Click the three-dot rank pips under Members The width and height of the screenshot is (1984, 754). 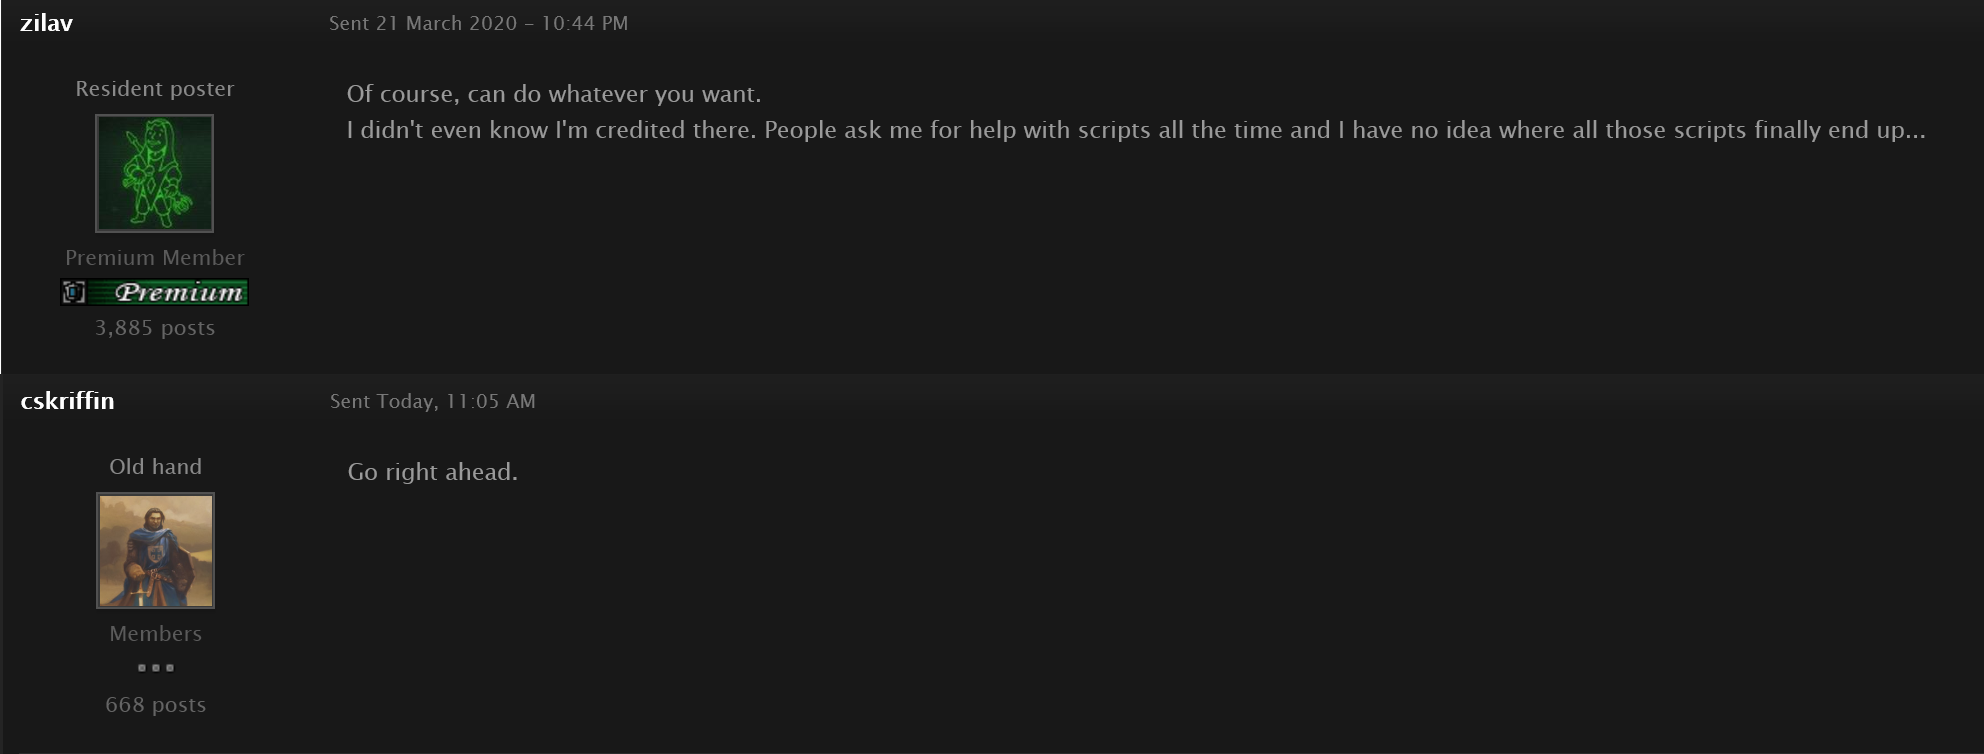[155, 667]
